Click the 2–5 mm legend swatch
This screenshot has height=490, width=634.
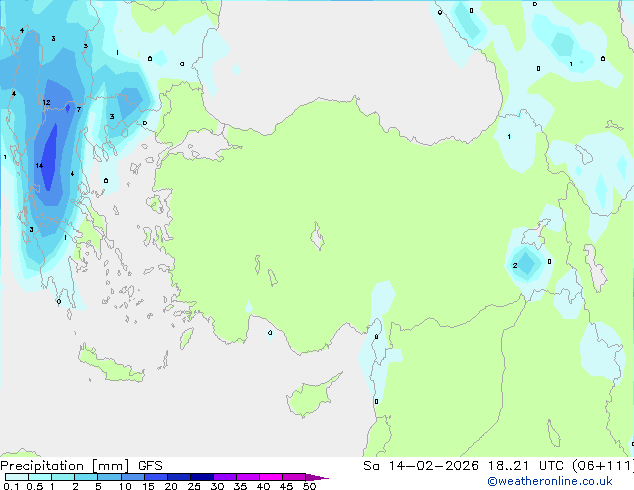tap(86, 477)
